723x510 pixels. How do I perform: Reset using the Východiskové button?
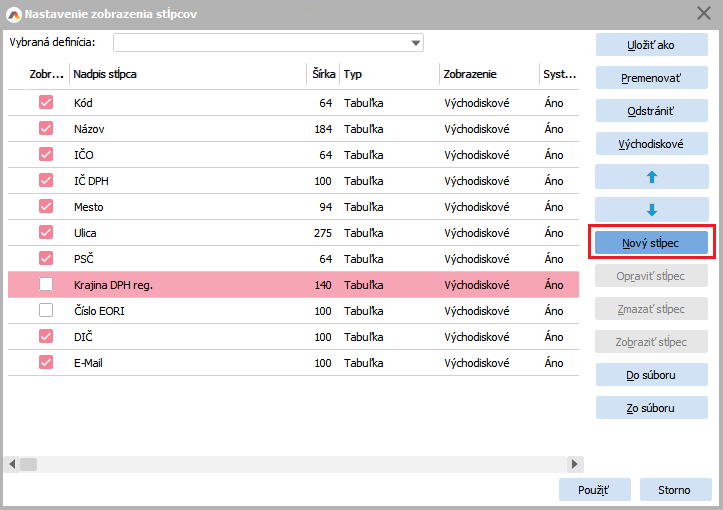tap(651, 144)
